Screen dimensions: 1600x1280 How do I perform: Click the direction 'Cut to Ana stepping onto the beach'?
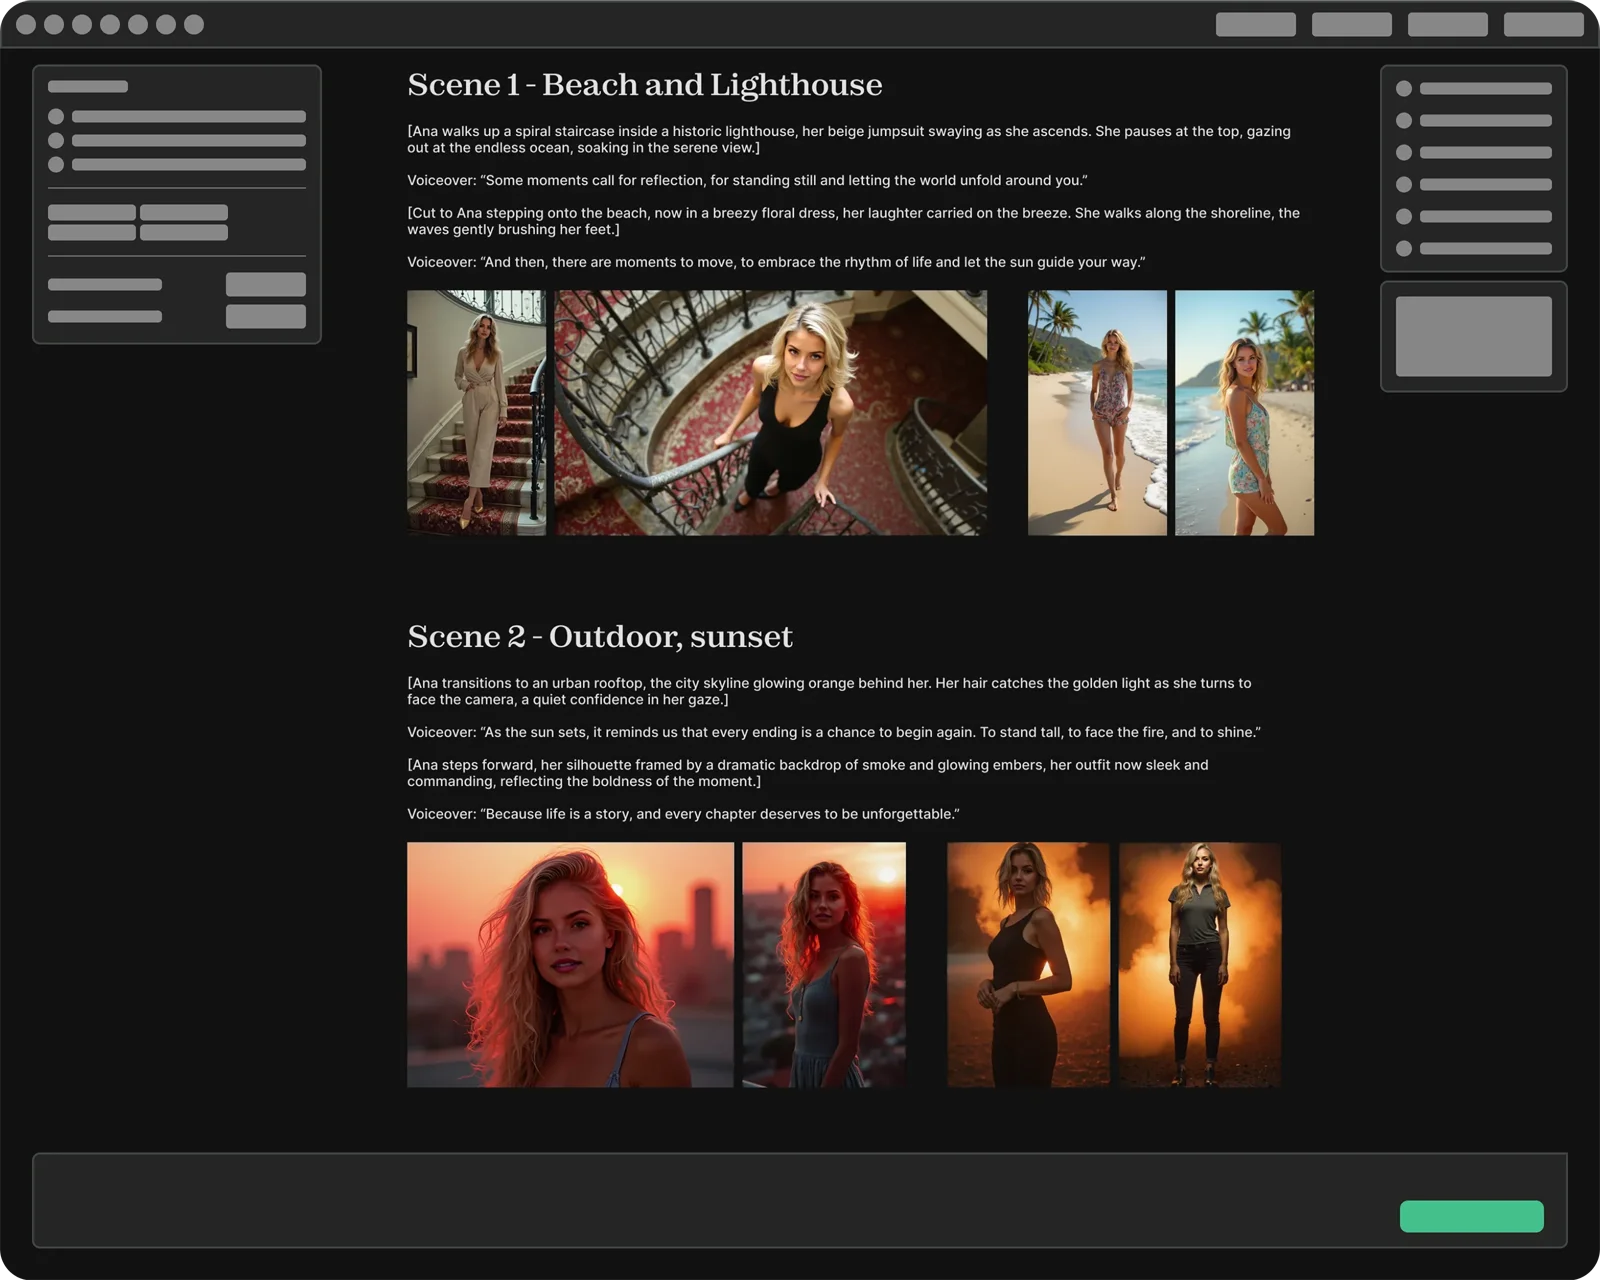(853, 221)
